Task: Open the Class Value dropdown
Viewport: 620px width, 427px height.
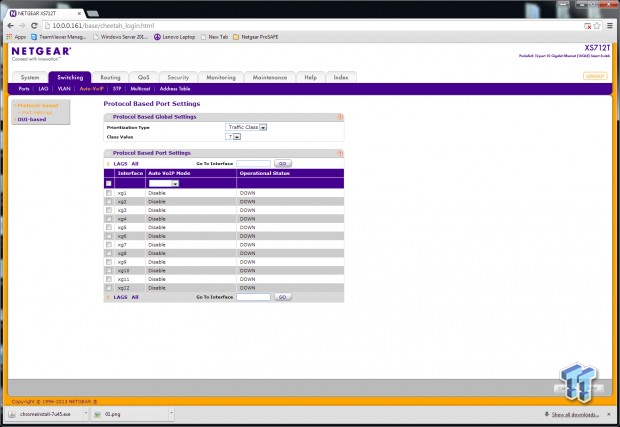Action: pyautogui.click(x=233, y=137)
